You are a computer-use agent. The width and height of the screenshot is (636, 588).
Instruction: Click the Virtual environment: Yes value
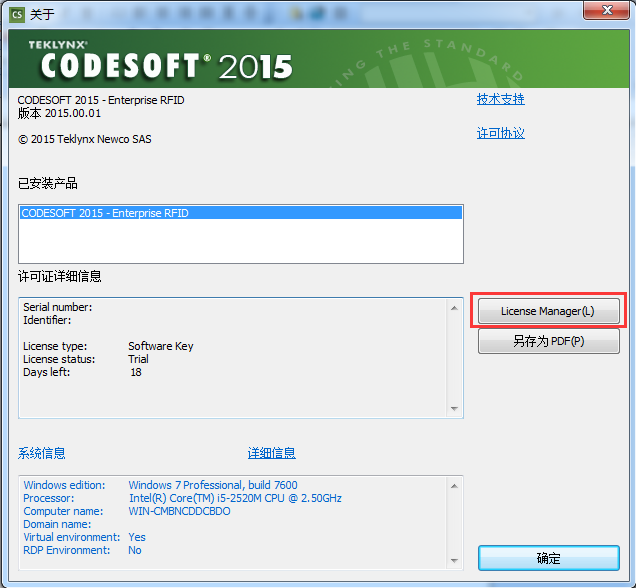tap(137, 537)
